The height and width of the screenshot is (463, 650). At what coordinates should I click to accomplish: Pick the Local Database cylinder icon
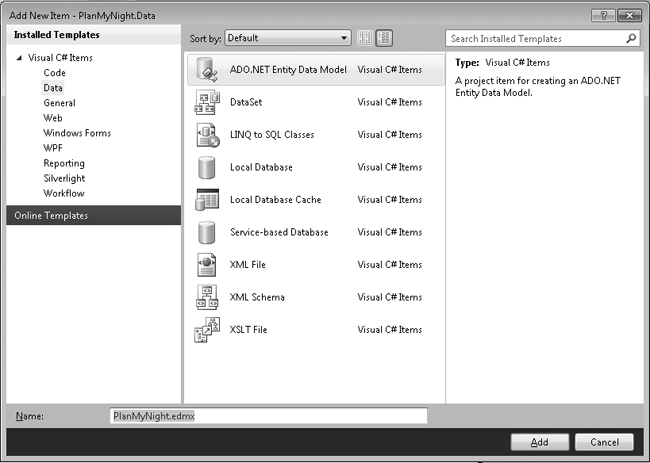coord(206,167)
